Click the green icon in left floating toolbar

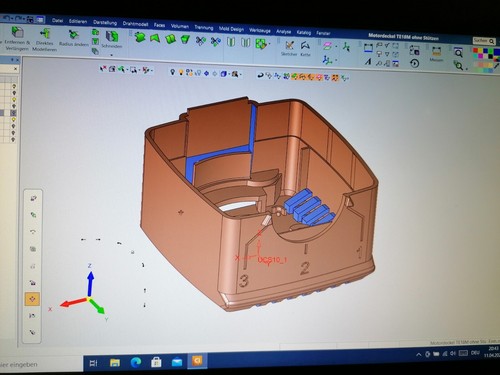[x=33, y=215]
